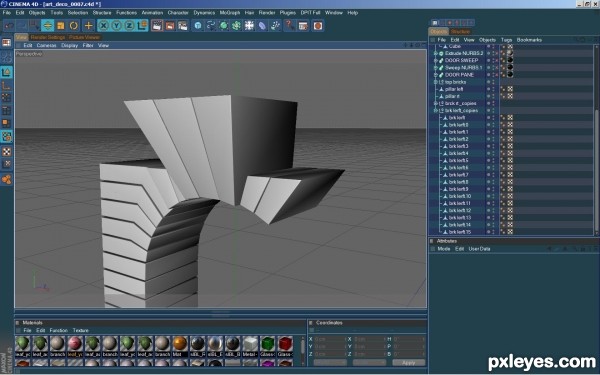Toggle Z axis lock button

click(x=129, y=26)
